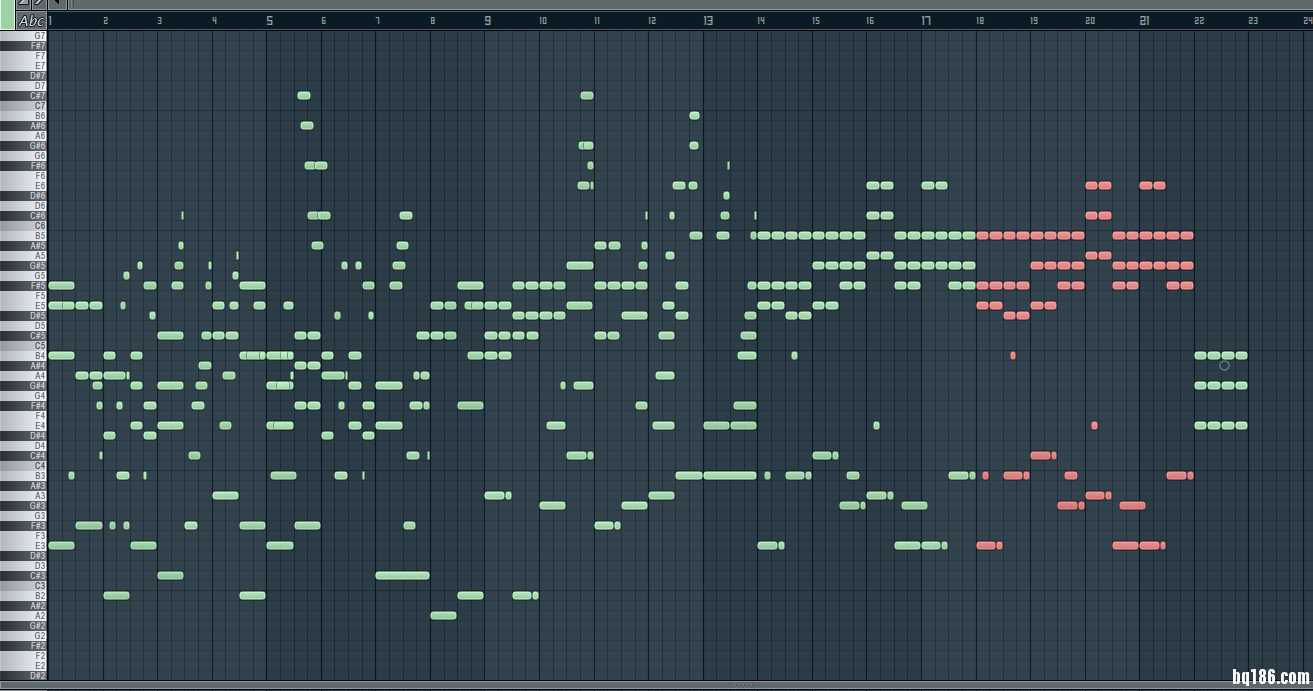Preview the C5 piano key

point(24,345)
